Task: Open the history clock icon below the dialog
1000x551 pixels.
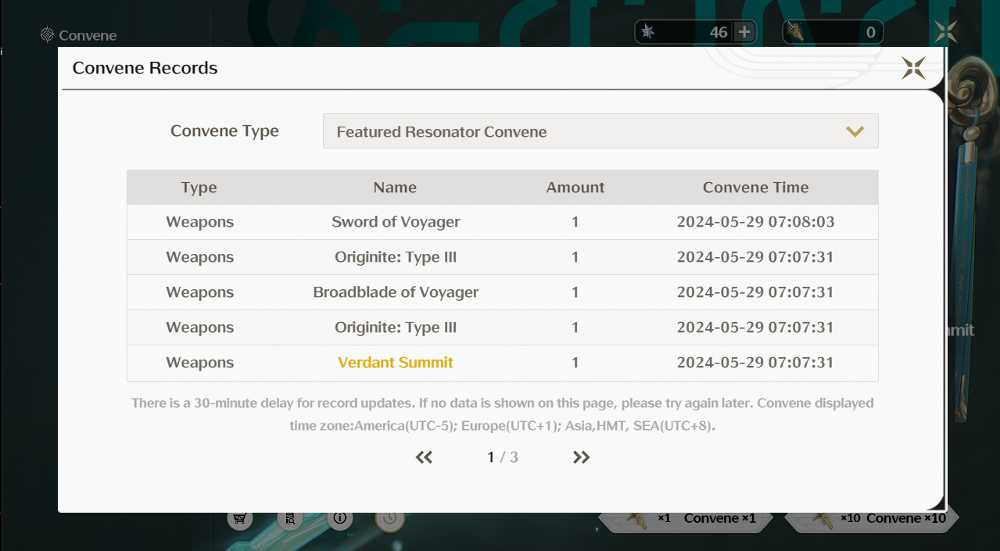Action: pos(390,519)
